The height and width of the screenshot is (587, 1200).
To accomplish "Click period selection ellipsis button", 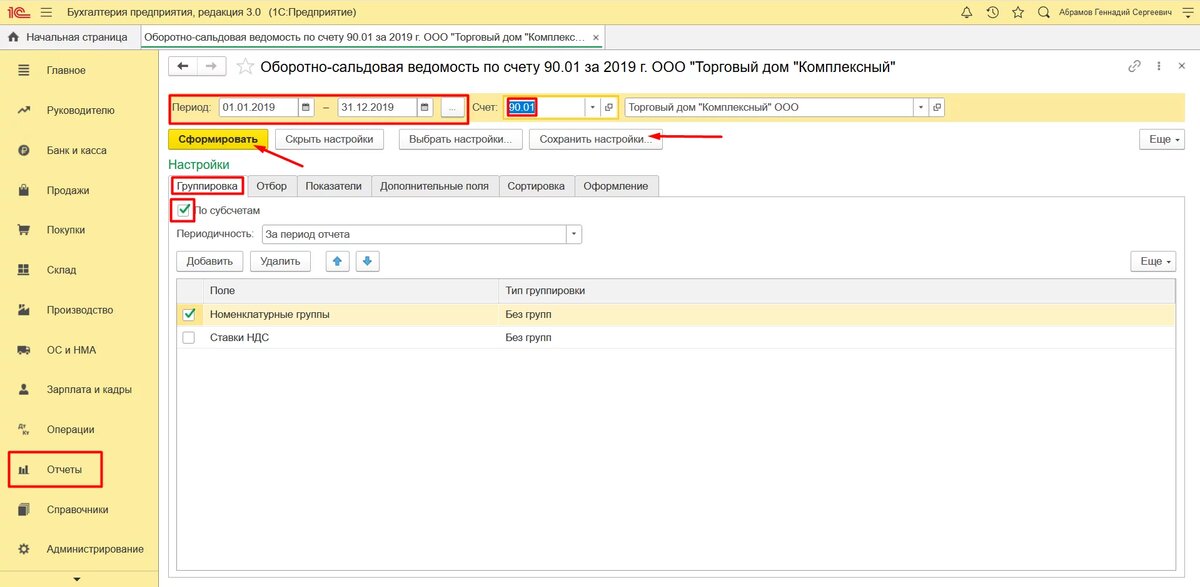I will [x=453, y=107].
